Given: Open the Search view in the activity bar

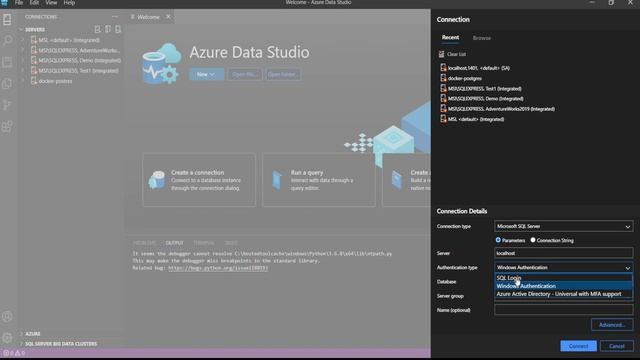Looking at the screenshot, I should 7,40.
